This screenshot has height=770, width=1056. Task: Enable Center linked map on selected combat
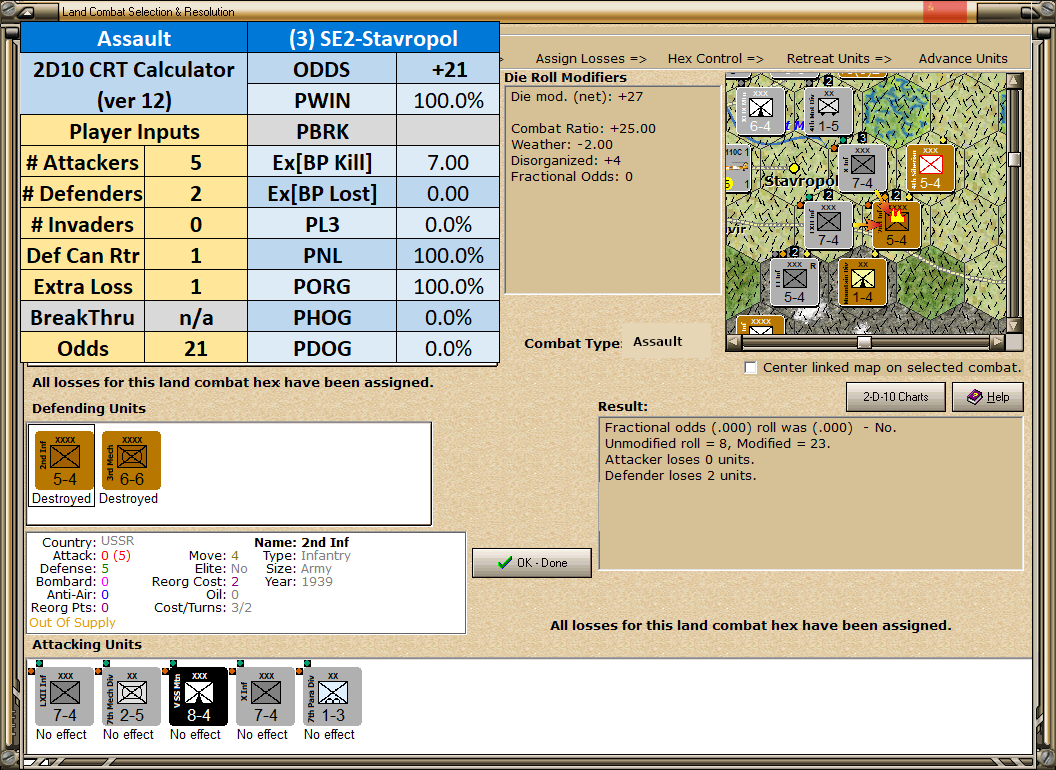pos(750,368)
